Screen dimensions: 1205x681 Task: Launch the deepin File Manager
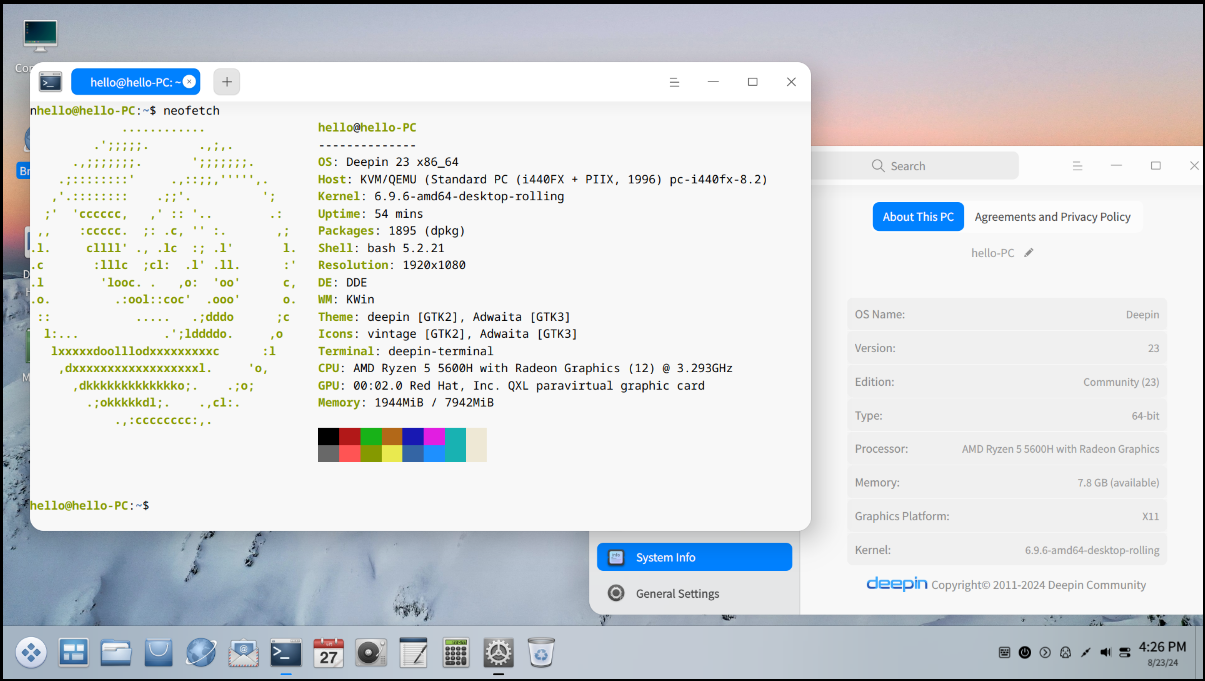(115, 652)
